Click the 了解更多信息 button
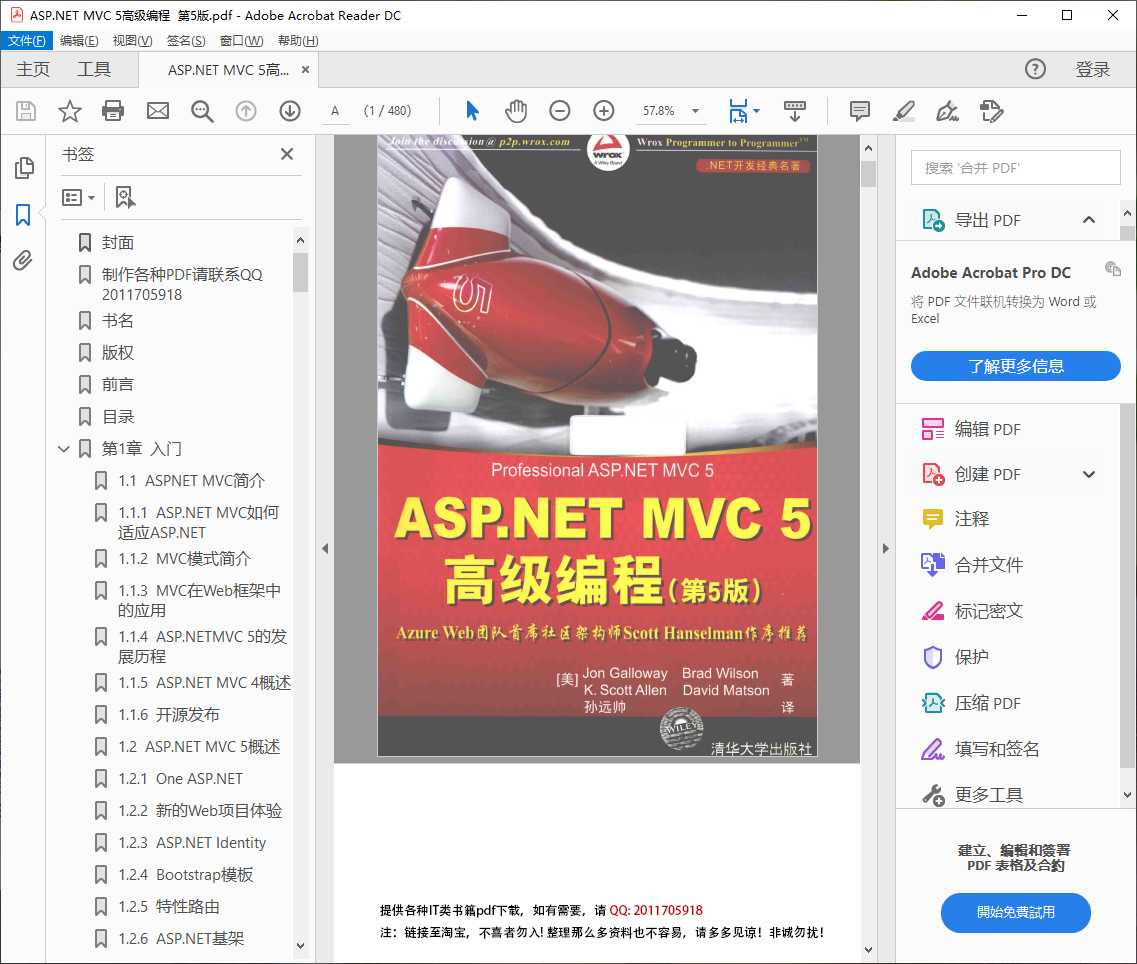 pos(1015,366)
